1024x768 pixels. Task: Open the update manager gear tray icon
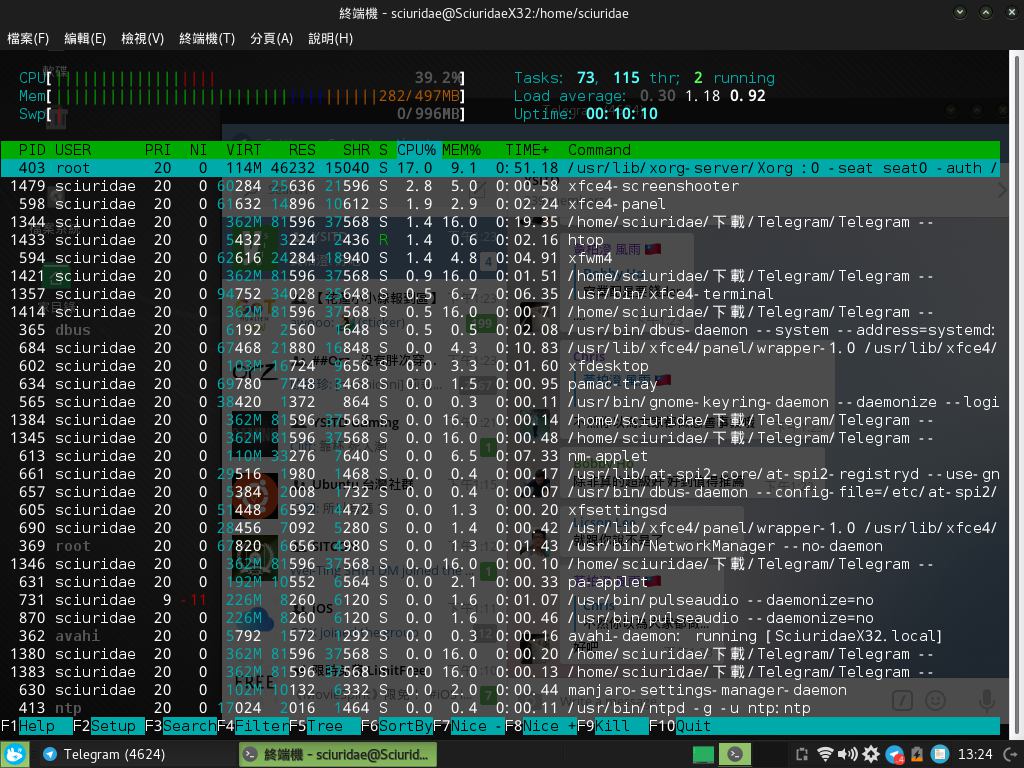pyautogui.click(x=871, y=754)
